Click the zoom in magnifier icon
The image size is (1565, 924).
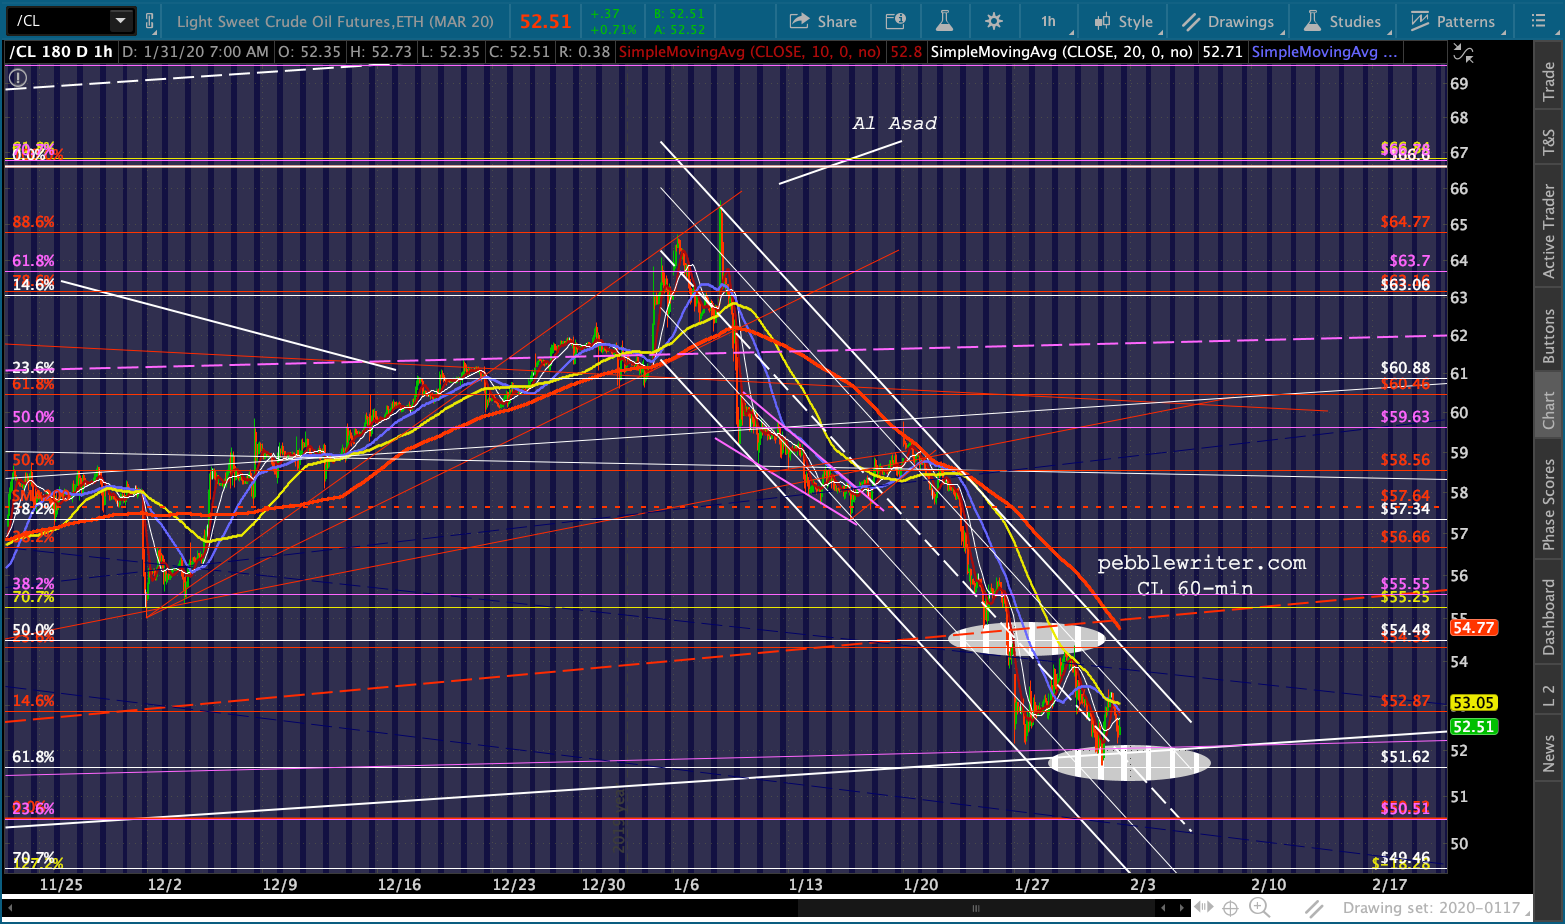(1259, 908)
